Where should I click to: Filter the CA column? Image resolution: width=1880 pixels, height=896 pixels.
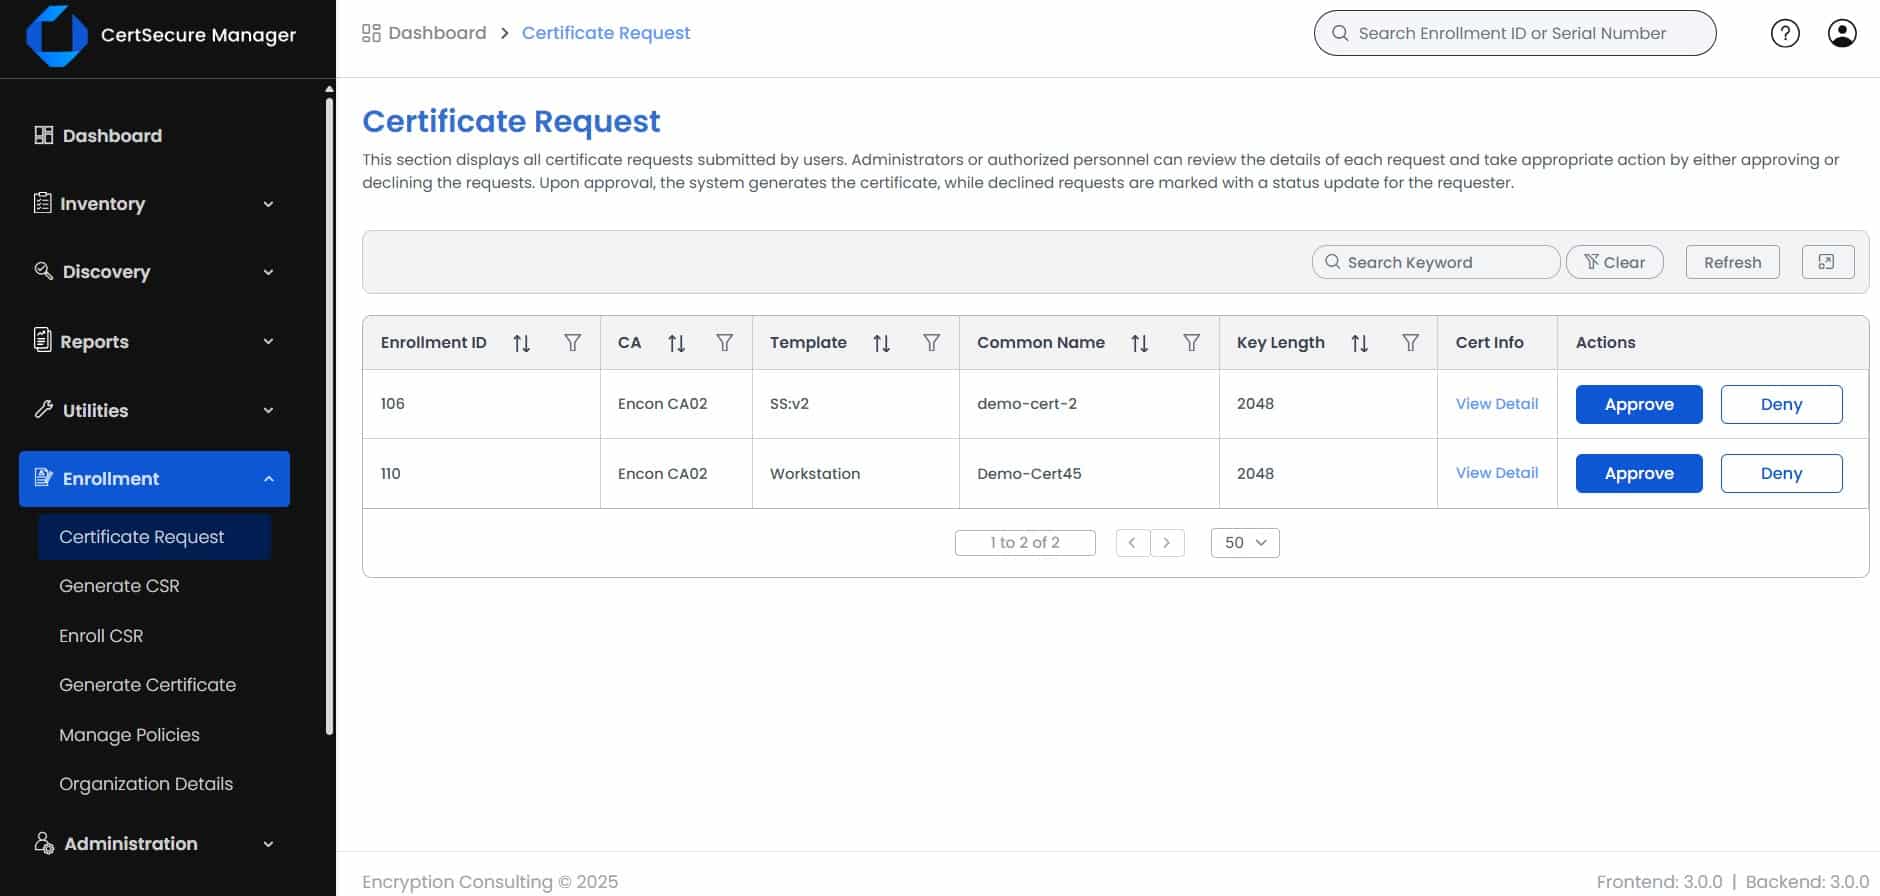pos(725,343)
